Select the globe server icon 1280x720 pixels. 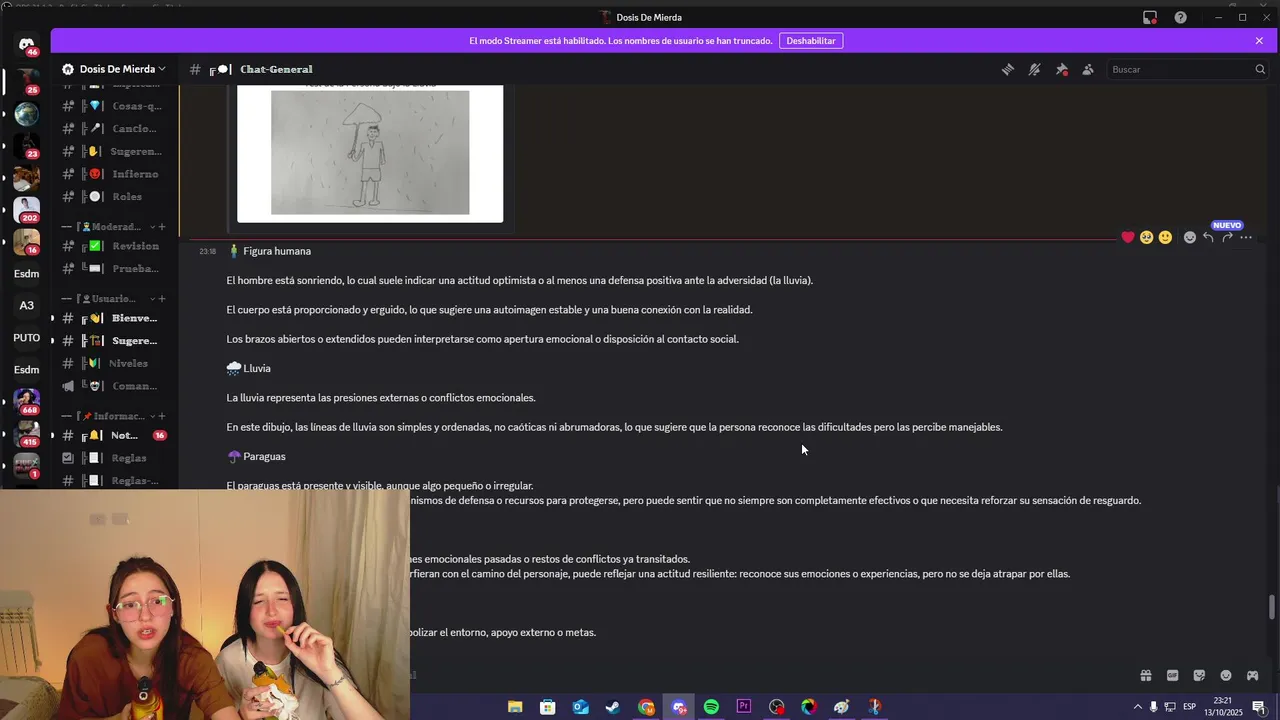[x=26, y=114]
